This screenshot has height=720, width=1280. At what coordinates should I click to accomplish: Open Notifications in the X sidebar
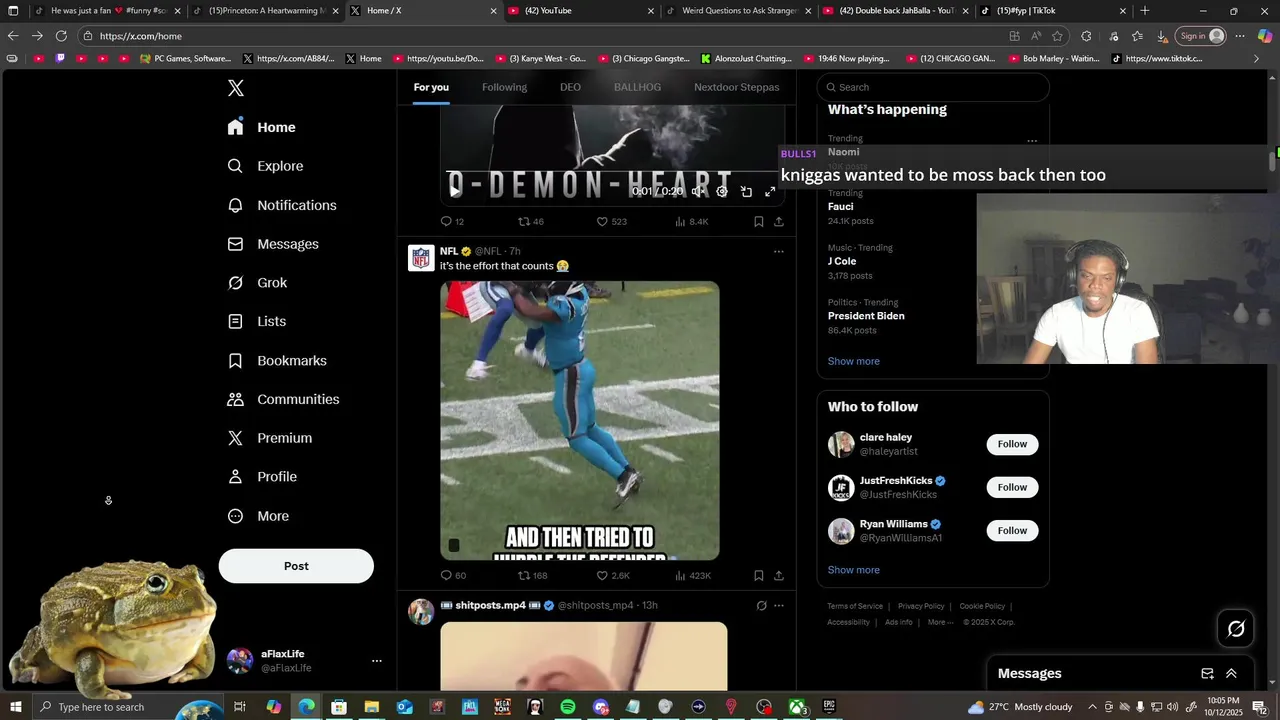coord(281,205)
